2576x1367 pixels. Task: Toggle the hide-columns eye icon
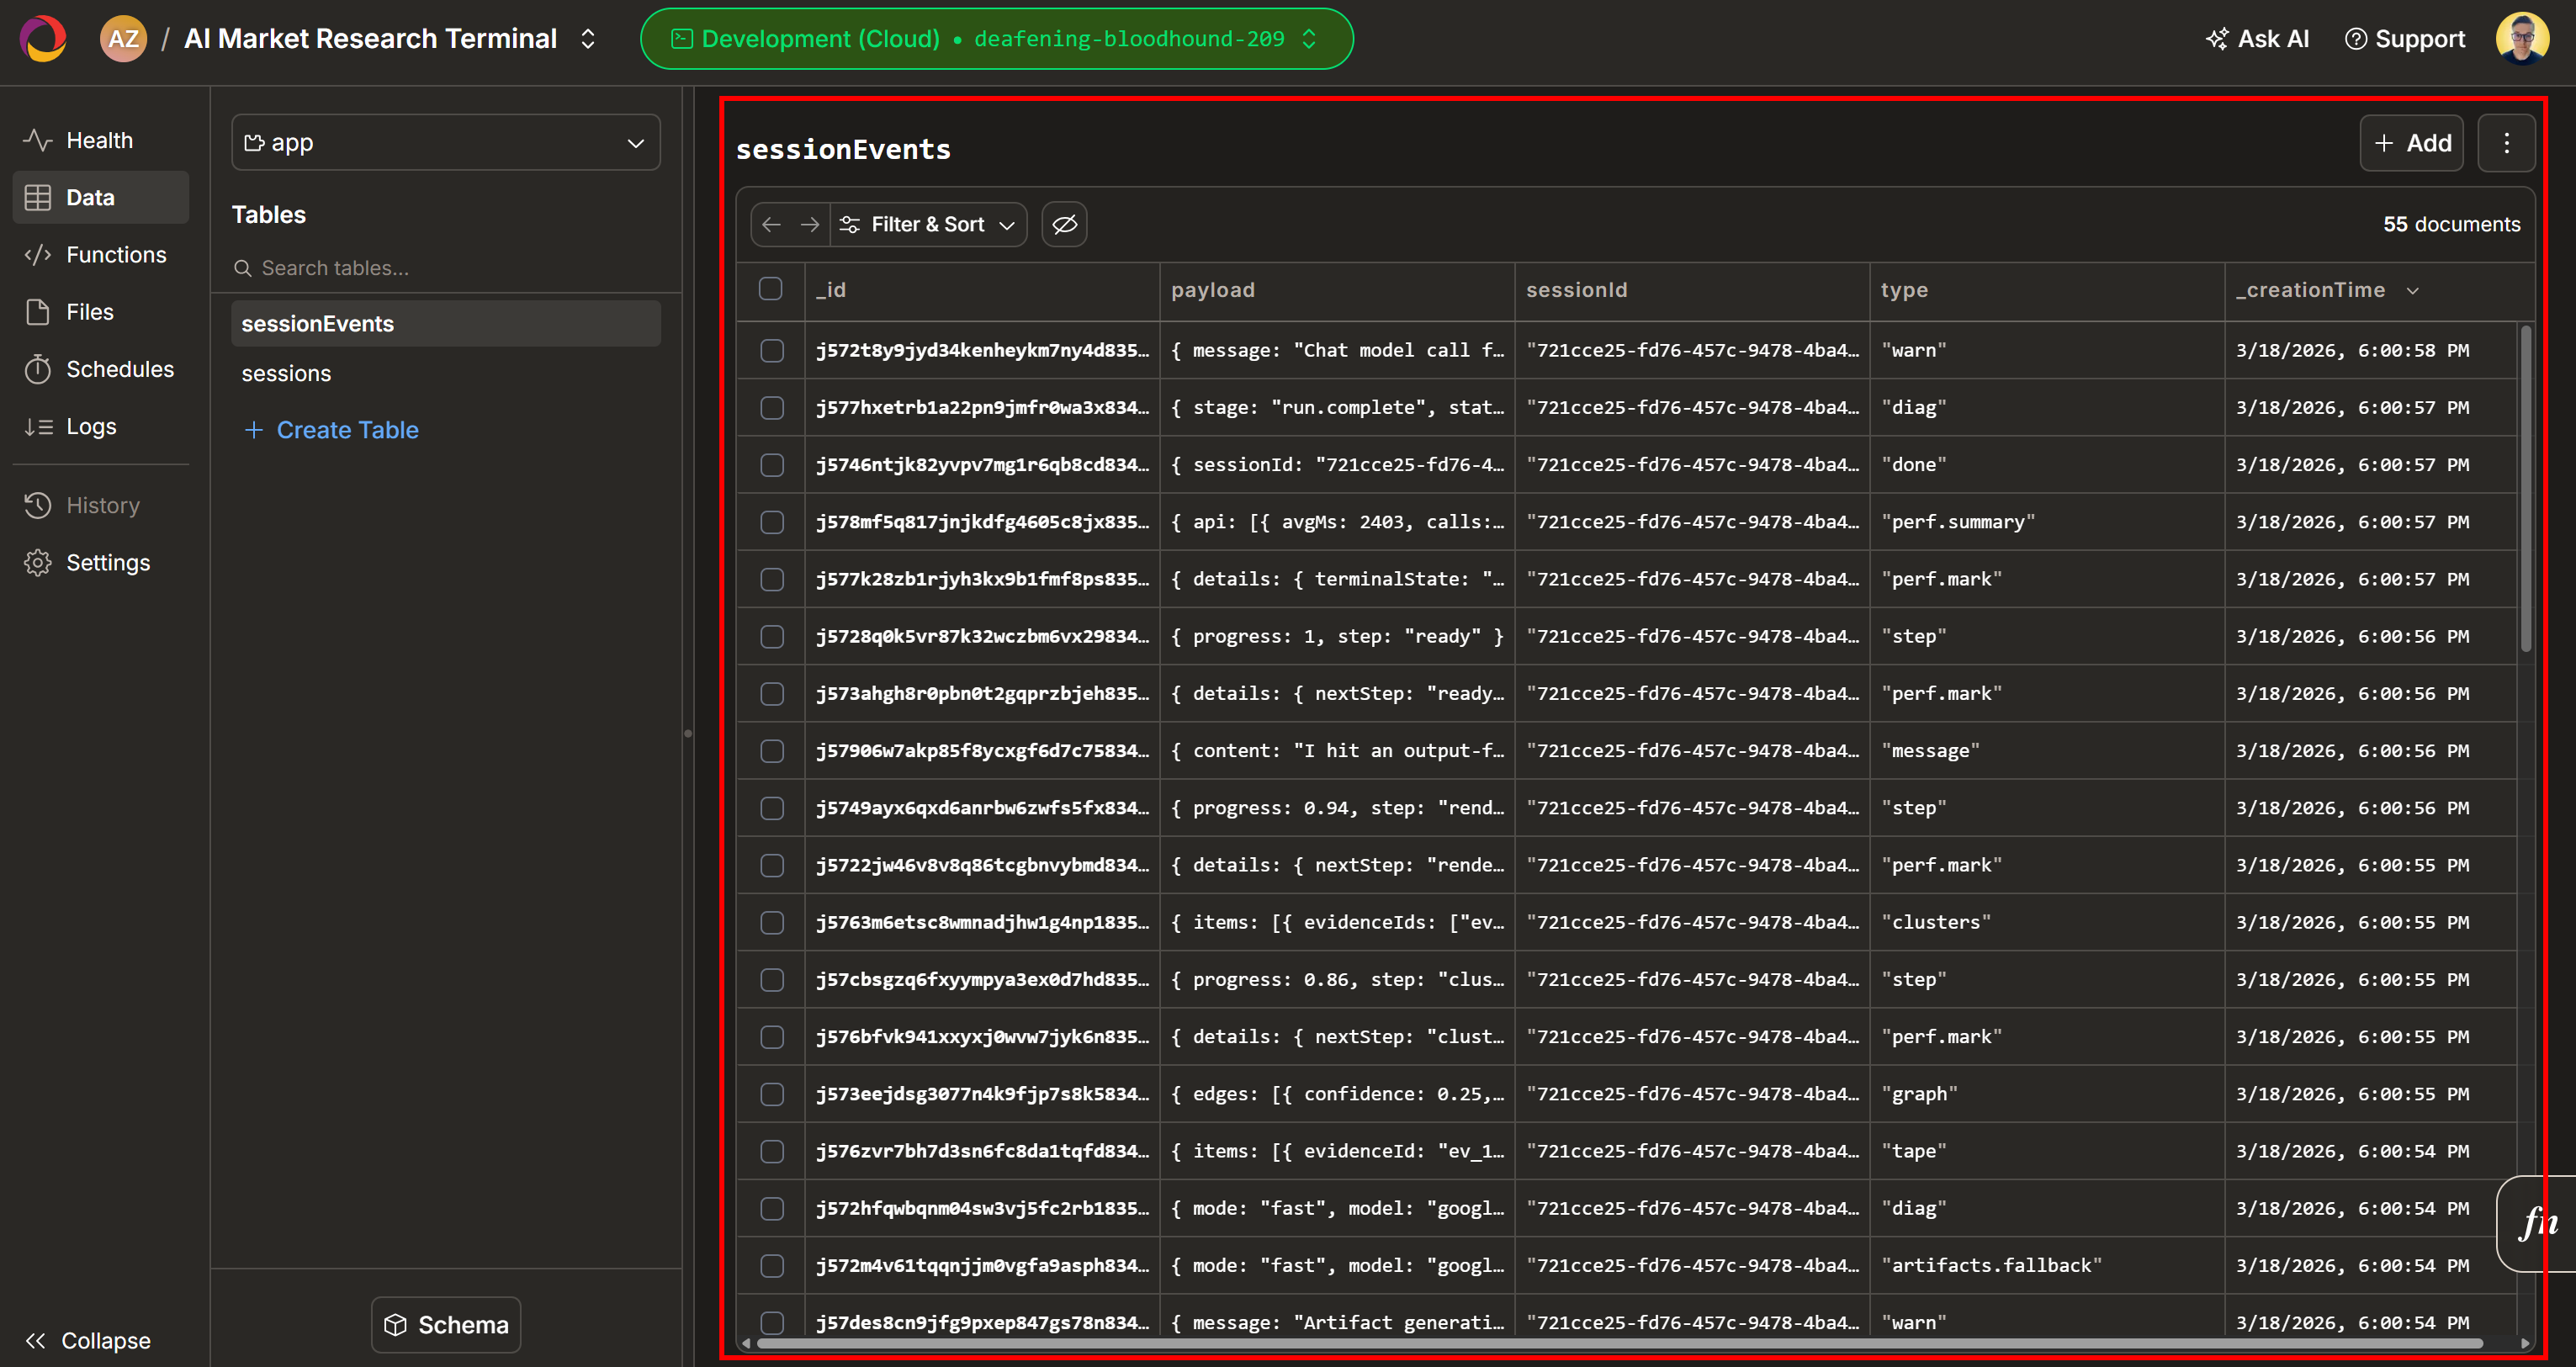click(x=1063, y=224)
